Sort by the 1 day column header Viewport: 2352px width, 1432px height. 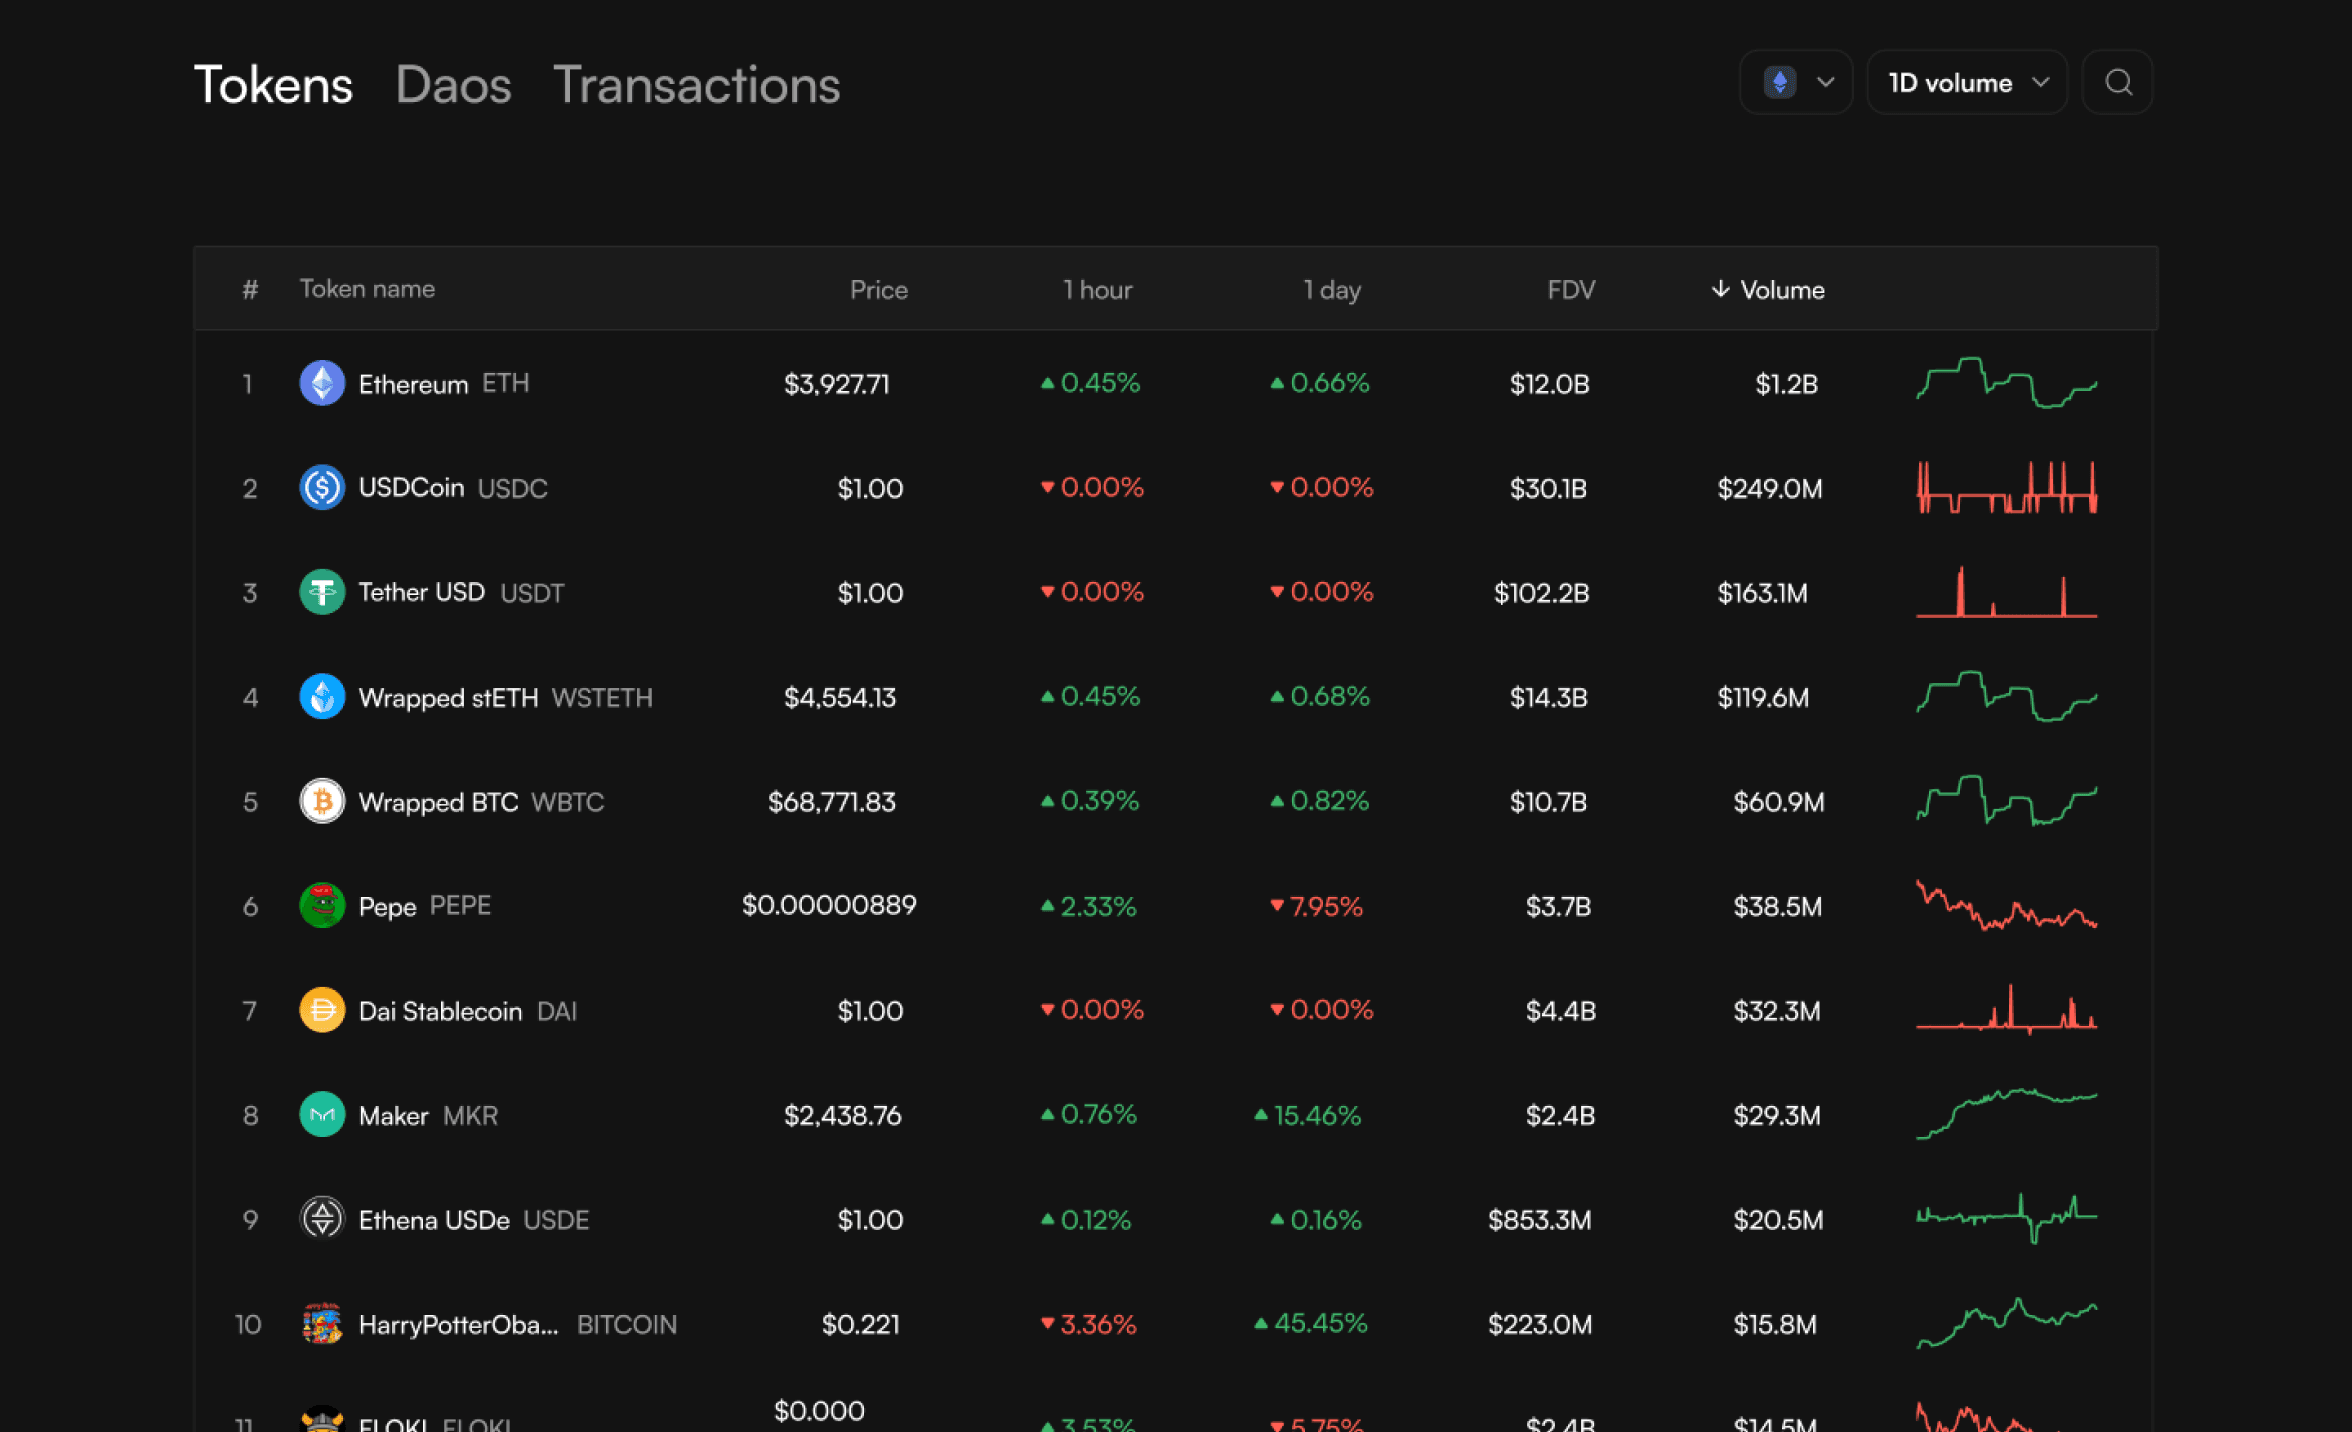click(1331, 290)
